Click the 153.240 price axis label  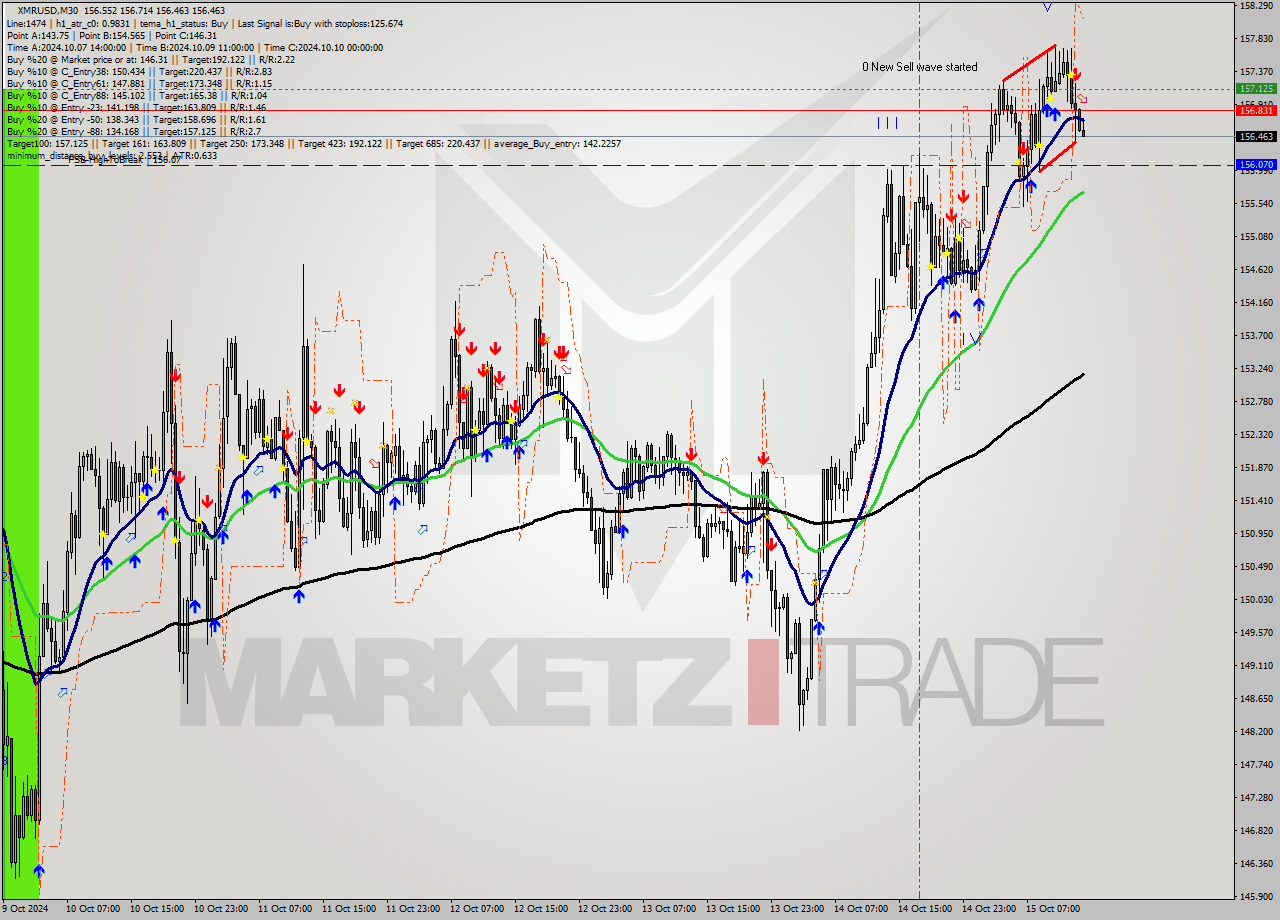point(1255,368)
